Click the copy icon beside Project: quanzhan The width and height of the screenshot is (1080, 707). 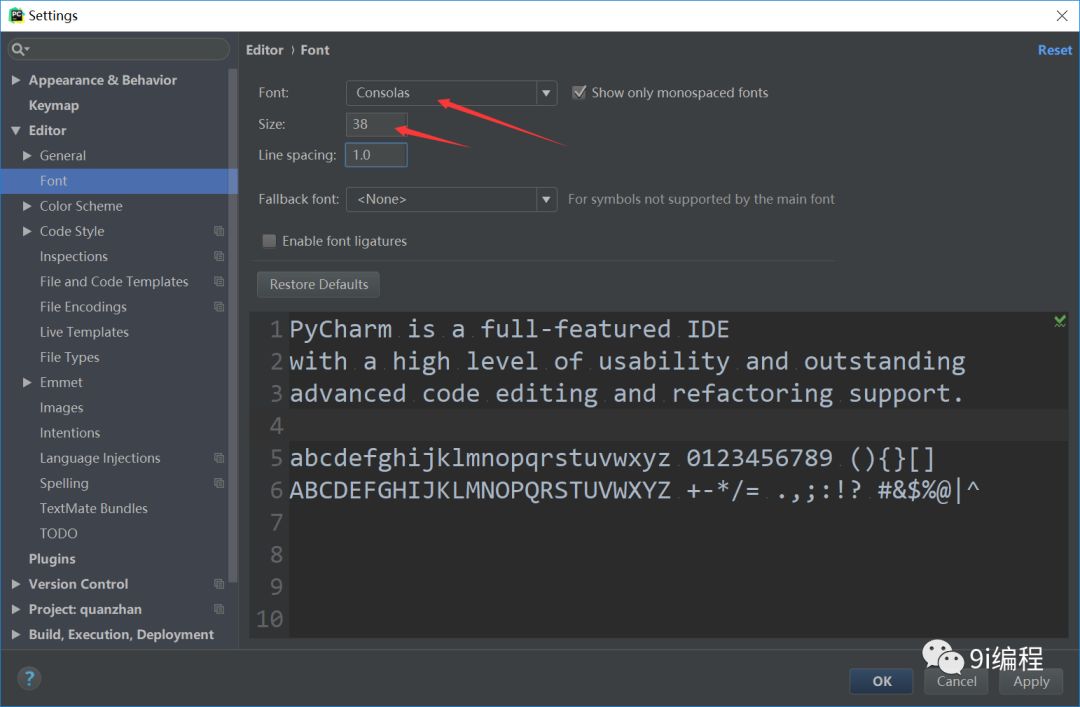coord(219,609)
